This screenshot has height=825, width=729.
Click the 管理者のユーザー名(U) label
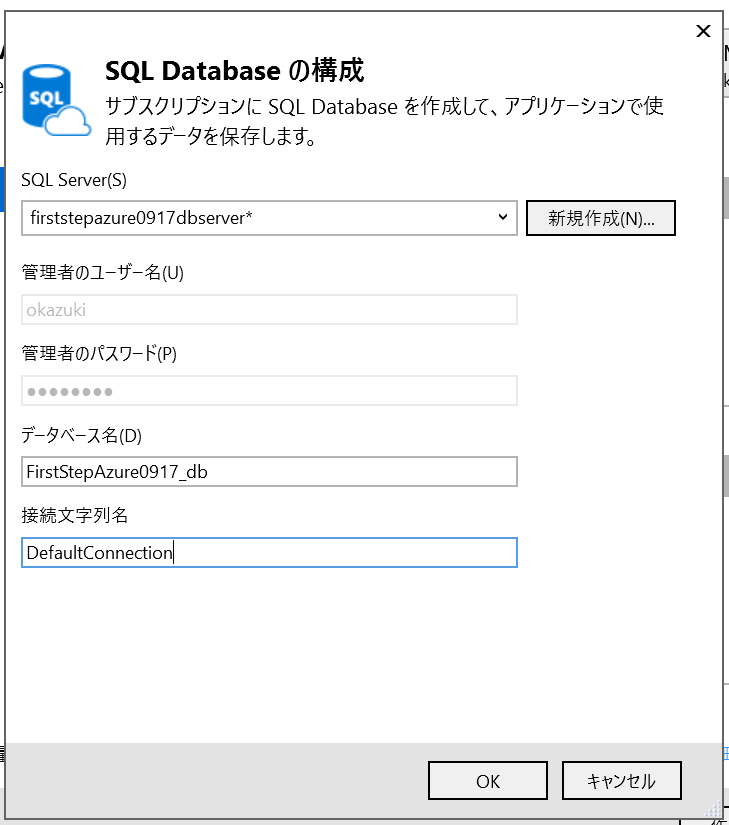(102, 273)
